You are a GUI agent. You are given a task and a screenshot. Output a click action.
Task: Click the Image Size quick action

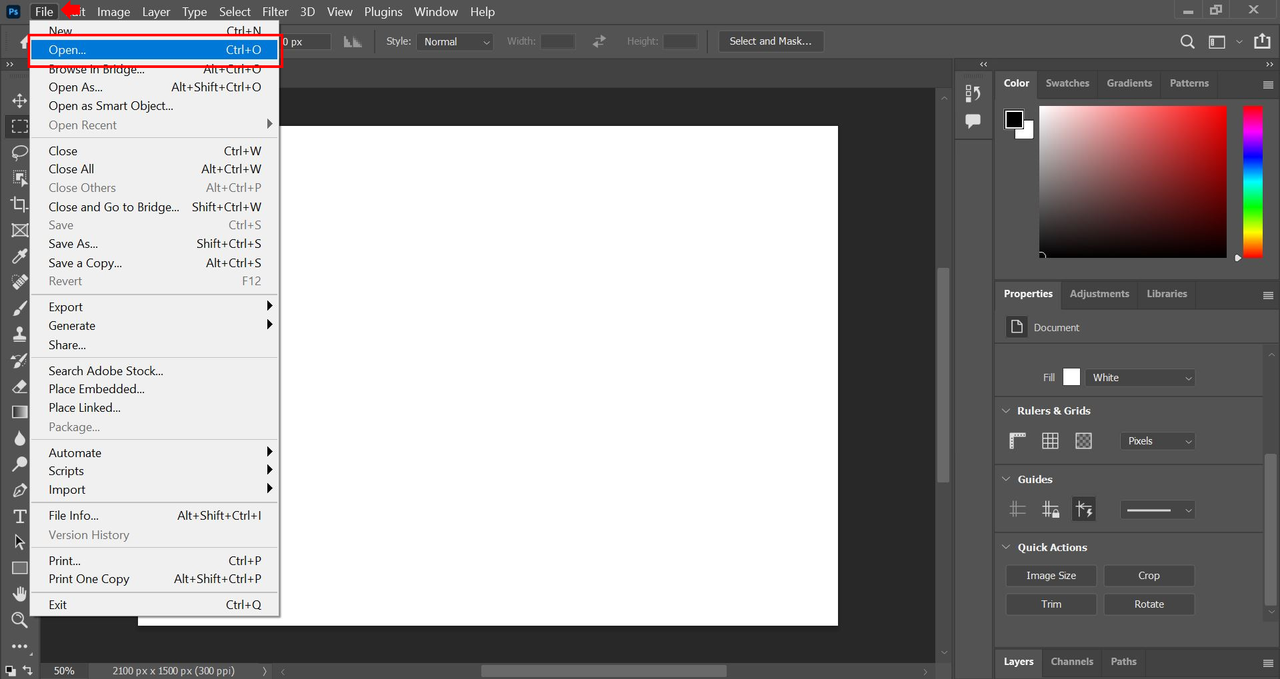click(x=1051, y=576)
